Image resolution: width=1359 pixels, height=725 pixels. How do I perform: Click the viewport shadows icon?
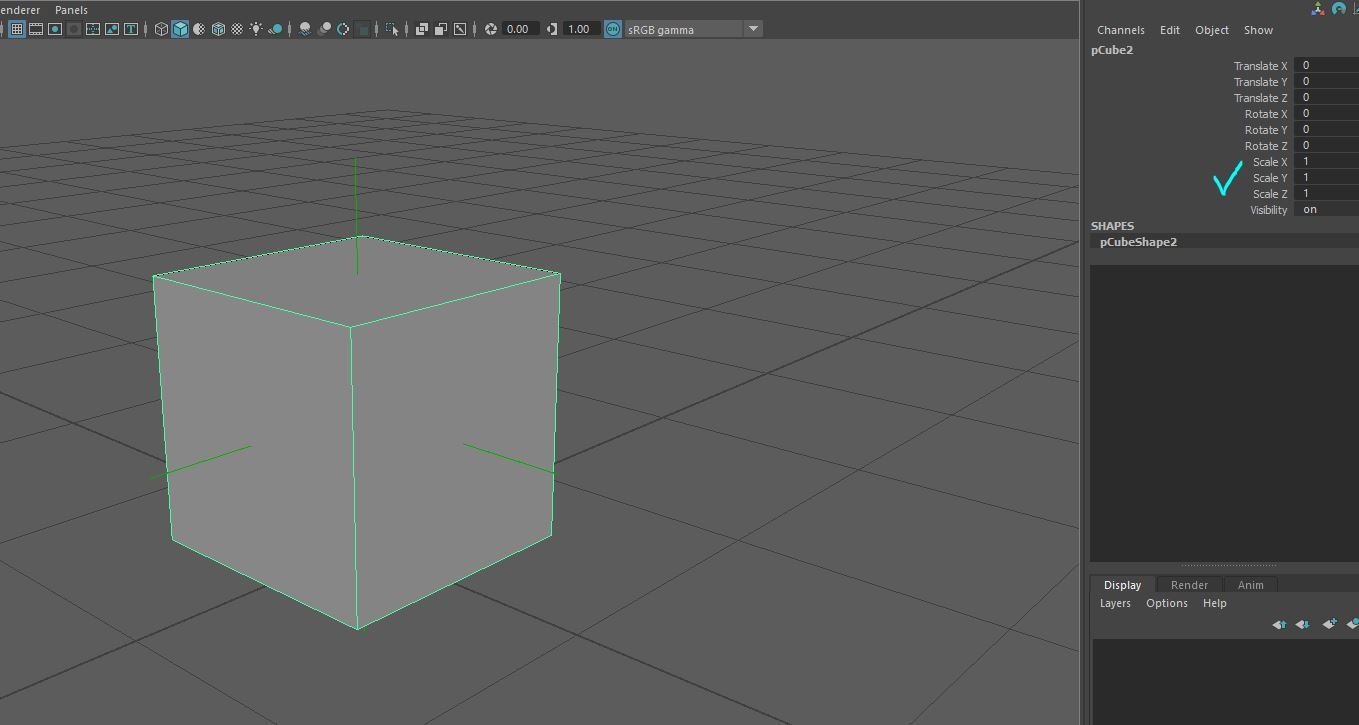275,29
